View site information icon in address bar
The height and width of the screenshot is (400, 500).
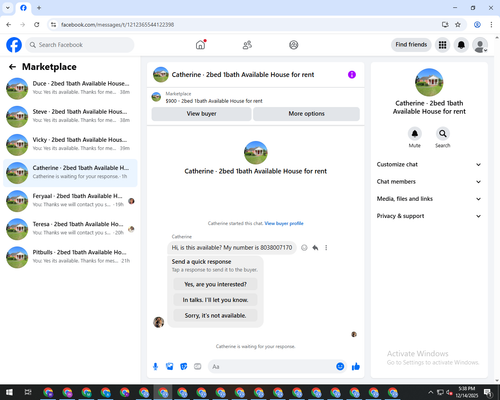53,25
